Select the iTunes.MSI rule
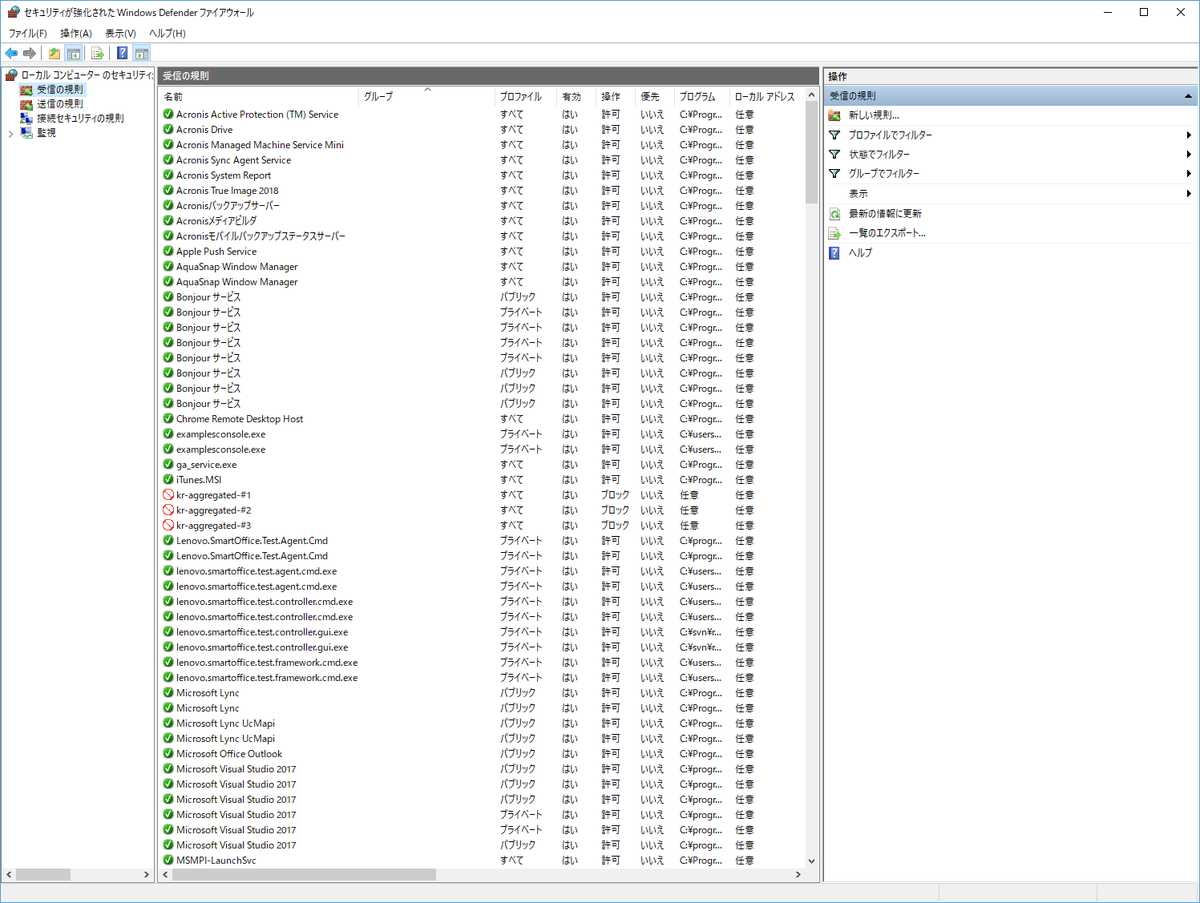Image resolution: width=1200 pixels, height=903 pixels. (199, 480)
